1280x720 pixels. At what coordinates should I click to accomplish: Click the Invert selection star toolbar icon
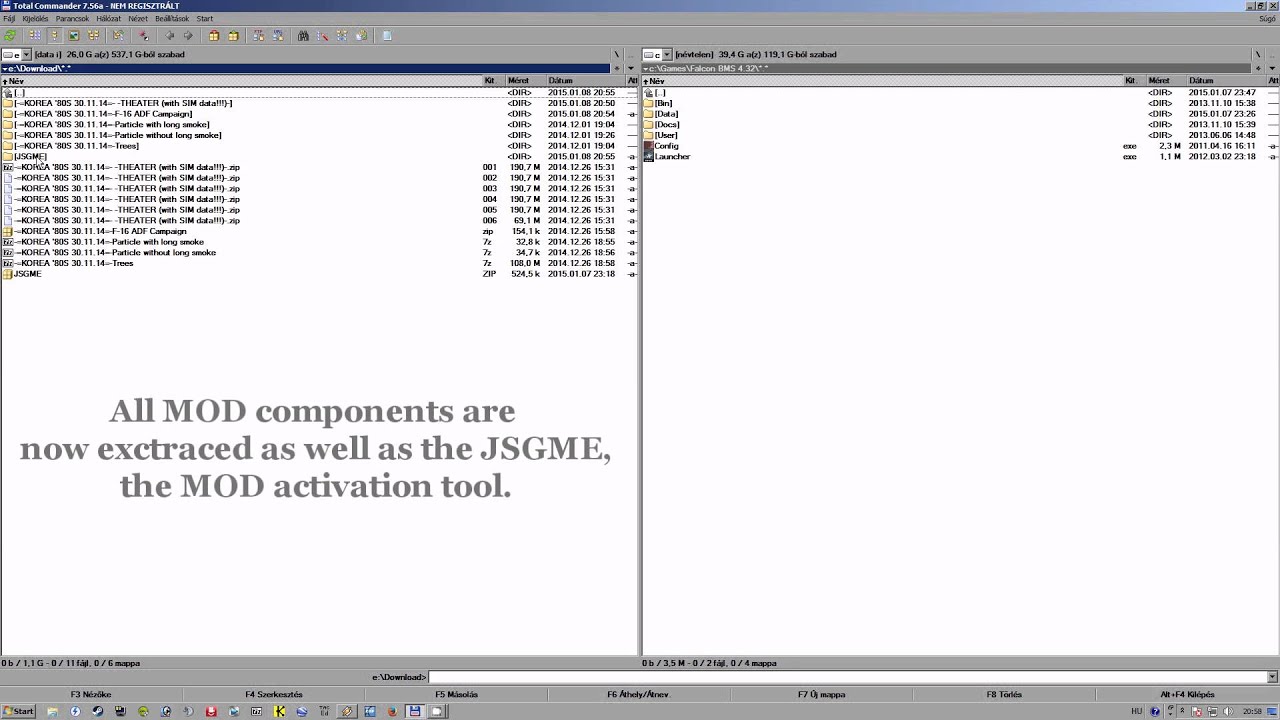[x=143, y=35]
